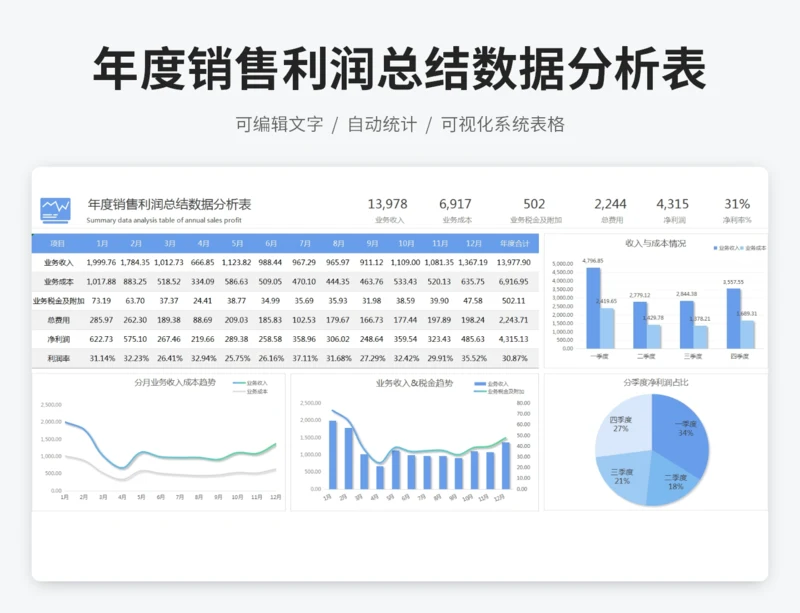The image size is (800, 613).
Task: Click cell 502.11 annual tax total
Action: pyautogui.click(x=514, y=301)
